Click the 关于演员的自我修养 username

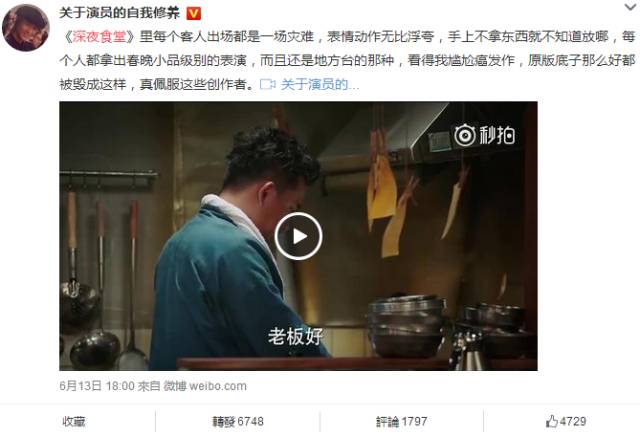coord(120,13)
